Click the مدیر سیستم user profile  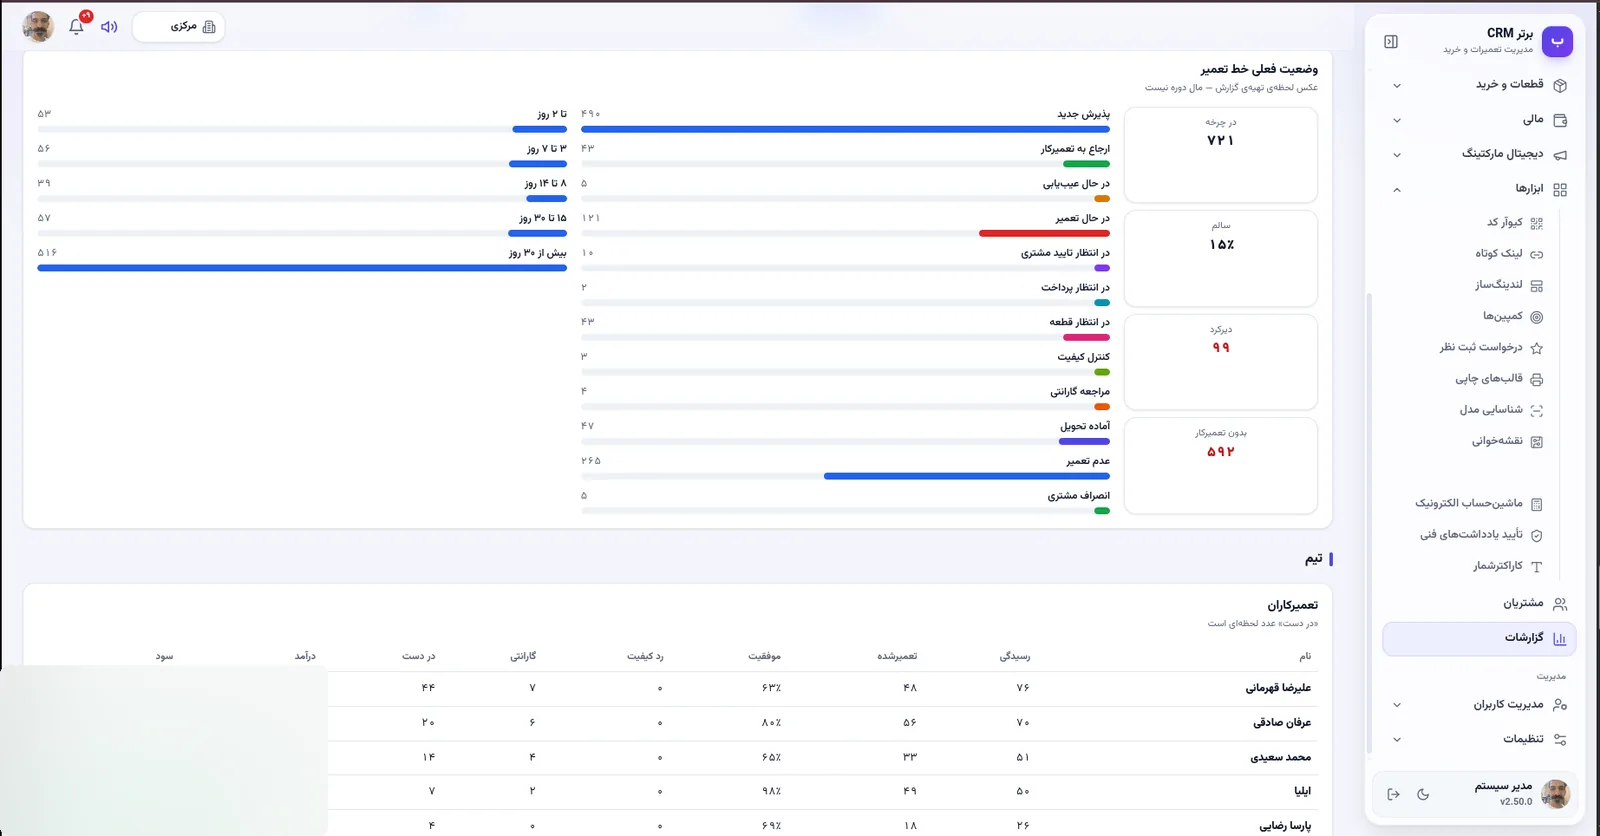pos(1522,794)
